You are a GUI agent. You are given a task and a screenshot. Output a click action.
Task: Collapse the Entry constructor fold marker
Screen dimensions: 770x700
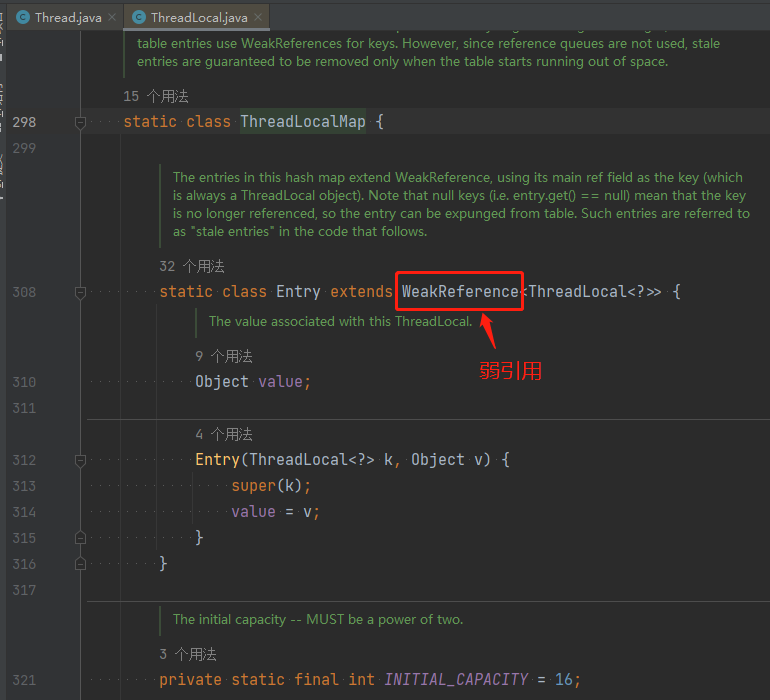click(x=81, y=460)
